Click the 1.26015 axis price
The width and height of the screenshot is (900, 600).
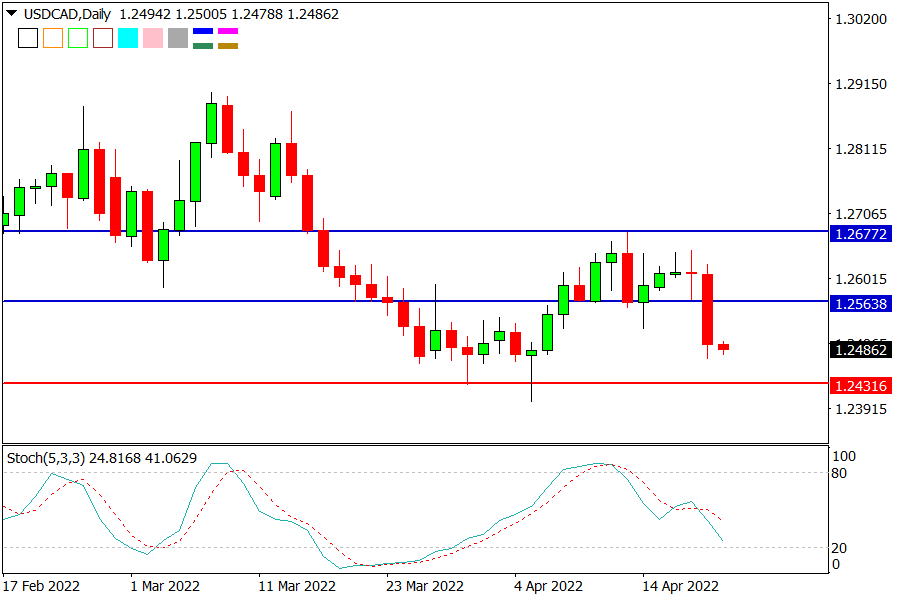tap(861, 279)
